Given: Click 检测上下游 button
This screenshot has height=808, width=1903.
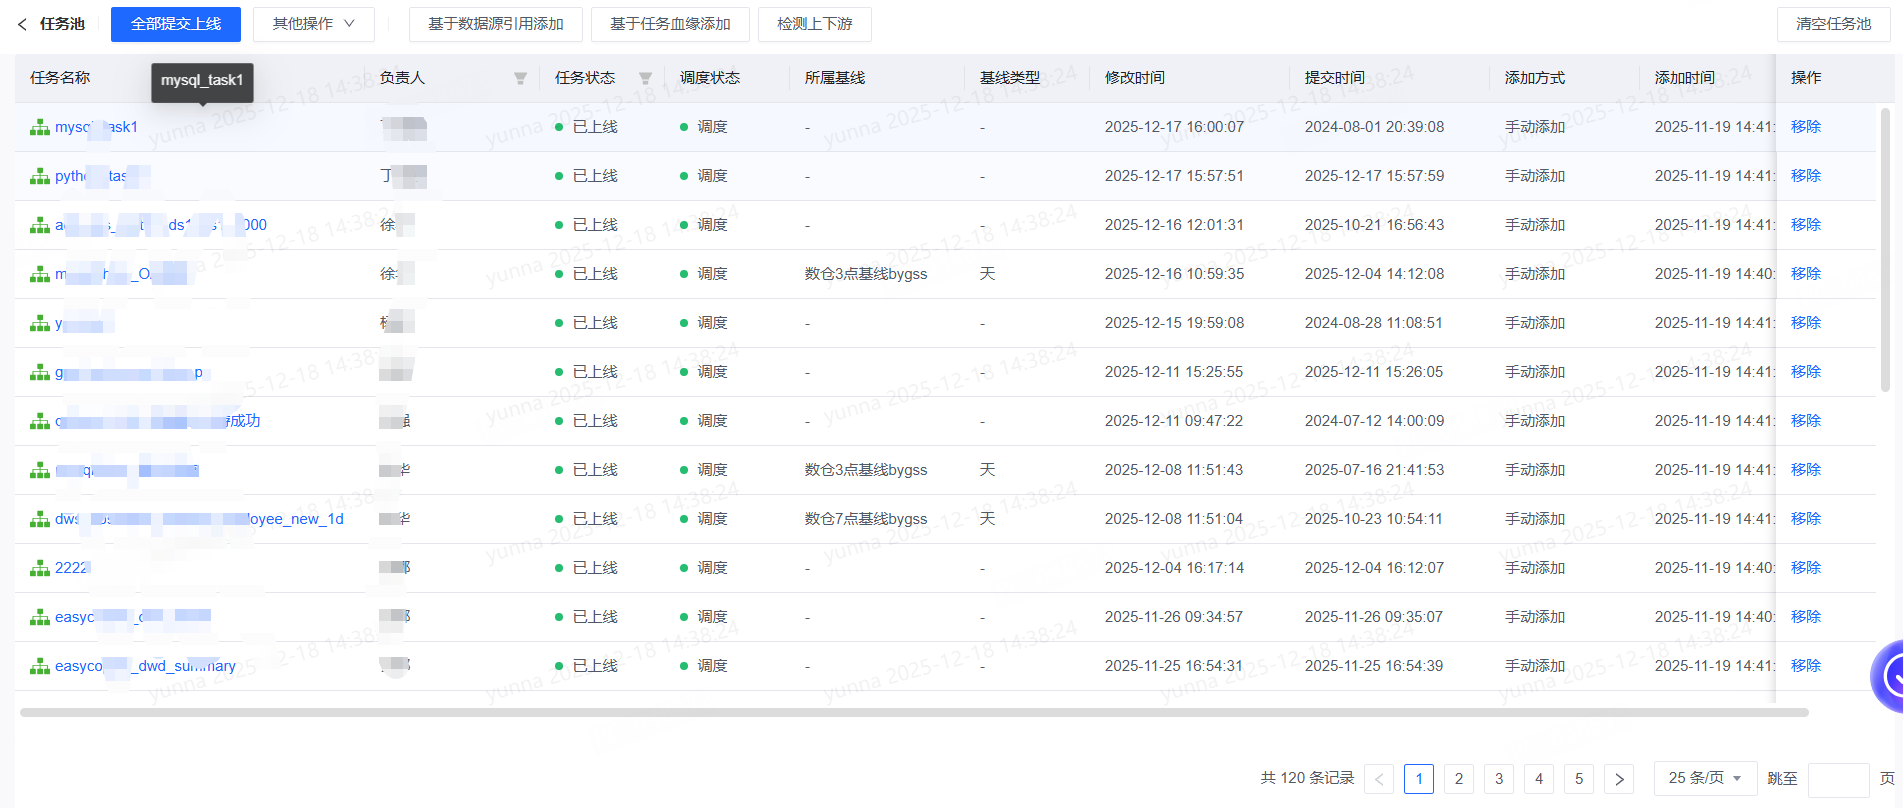Looking at the screenshot, I should click(x=815, y=24).
